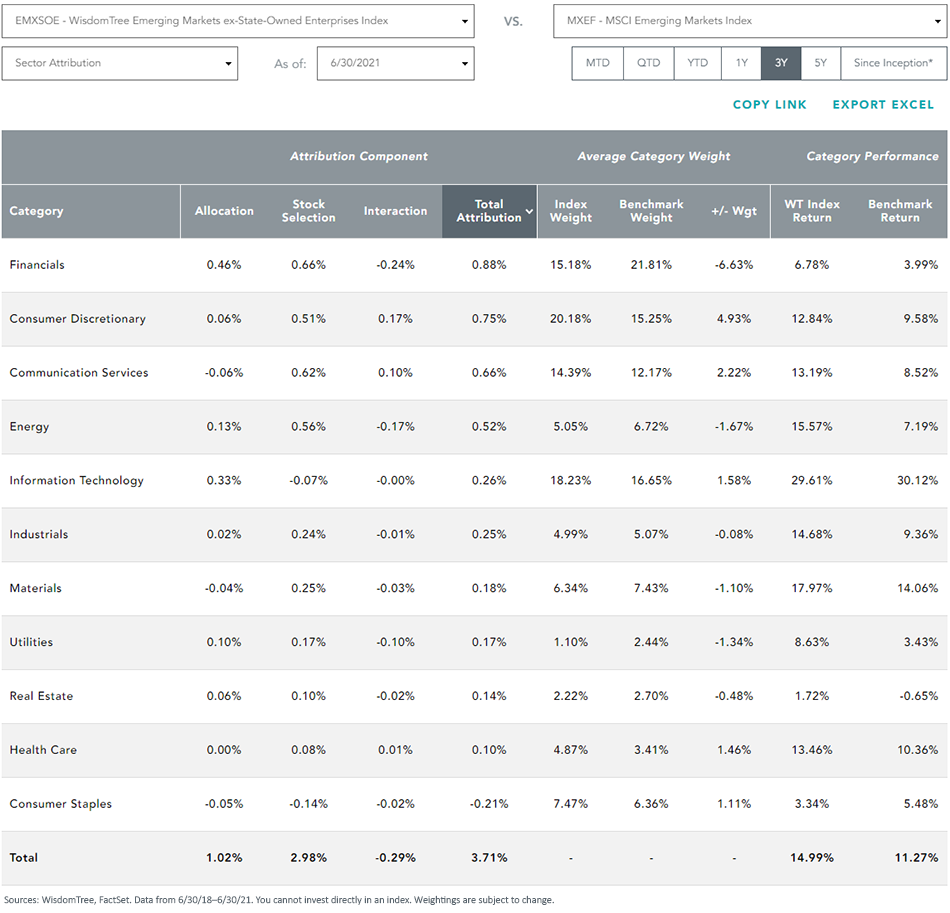950x913 pixels.
Task: Choose the 1Y period tab
Action: [742, 64]
